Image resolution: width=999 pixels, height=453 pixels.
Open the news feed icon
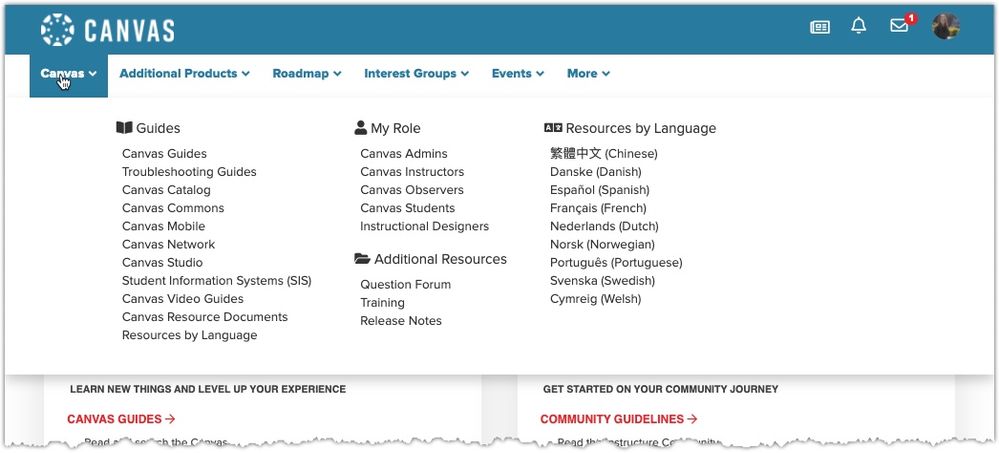point(820,27)
